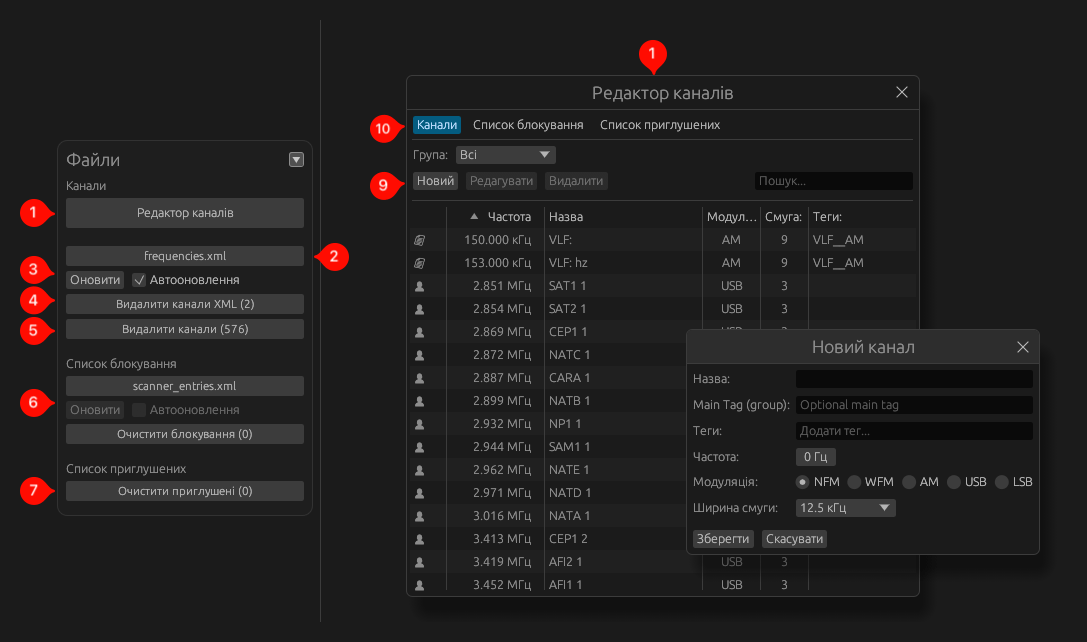Click the user icon in the NATD 1 row

point(419,493)
